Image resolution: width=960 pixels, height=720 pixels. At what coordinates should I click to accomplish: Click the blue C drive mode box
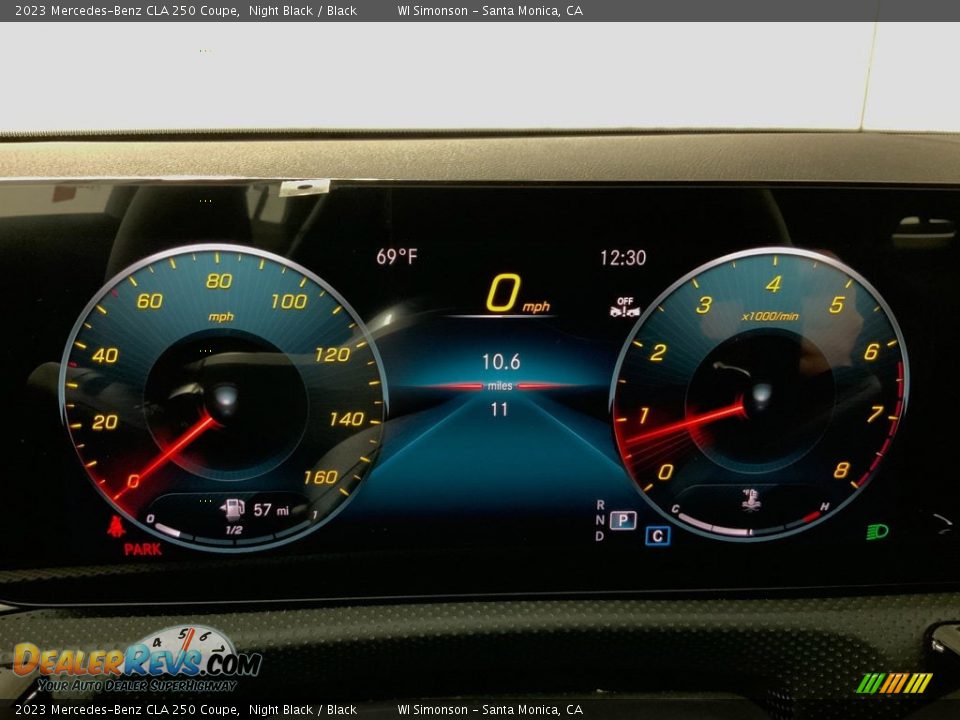coord(658,536)
